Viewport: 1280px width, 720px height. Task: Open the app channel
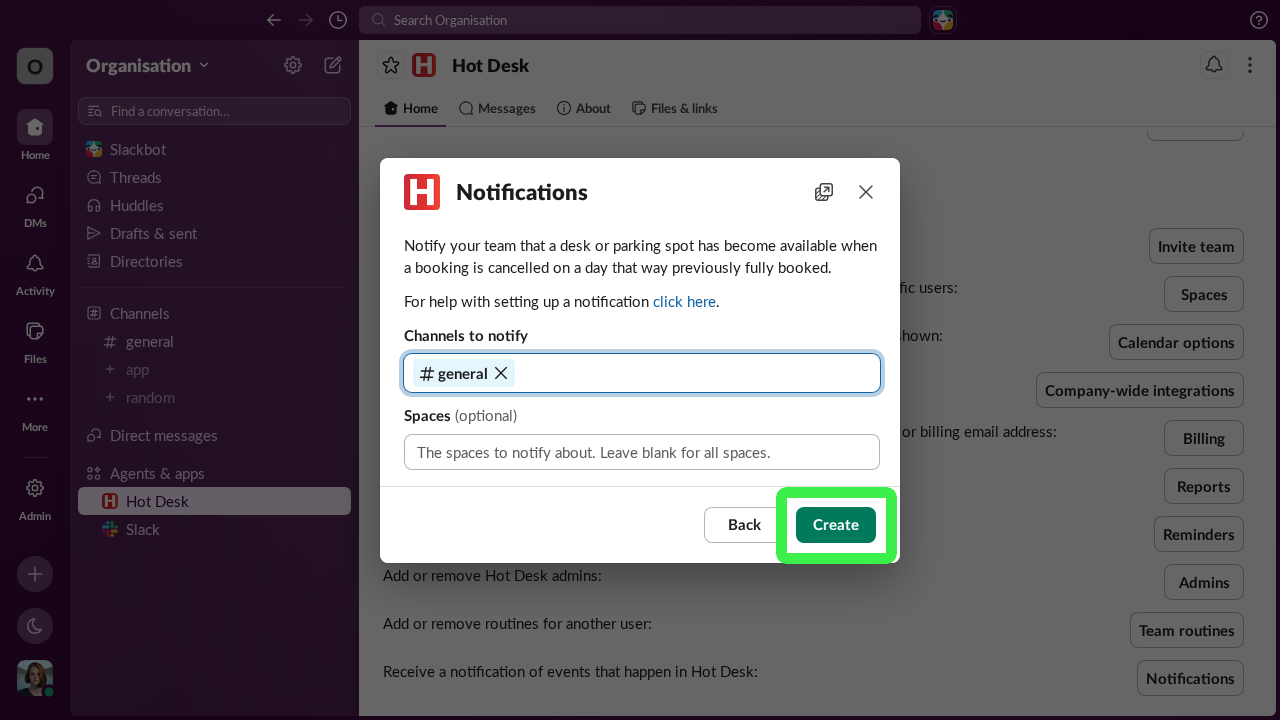pos(214,369)
